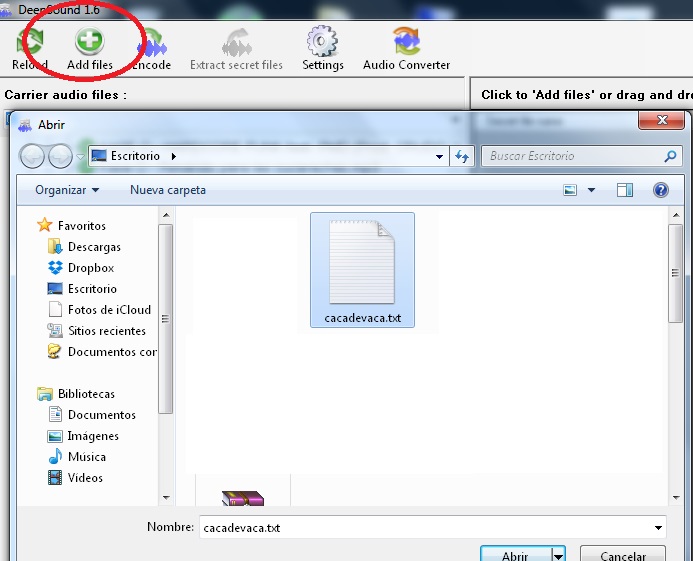Open Settings gear icon in DeepSound
Viewport: 693px width, 561px height.
322,42
